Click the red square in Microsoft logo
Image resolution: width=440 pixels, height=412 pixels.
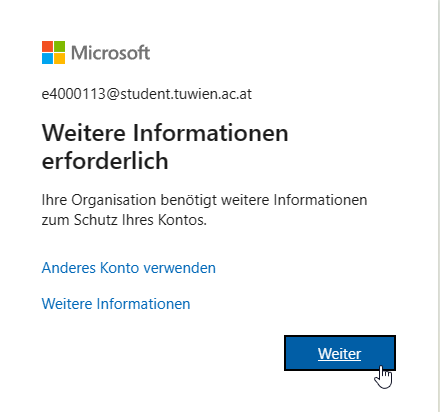tap(47, 46)
